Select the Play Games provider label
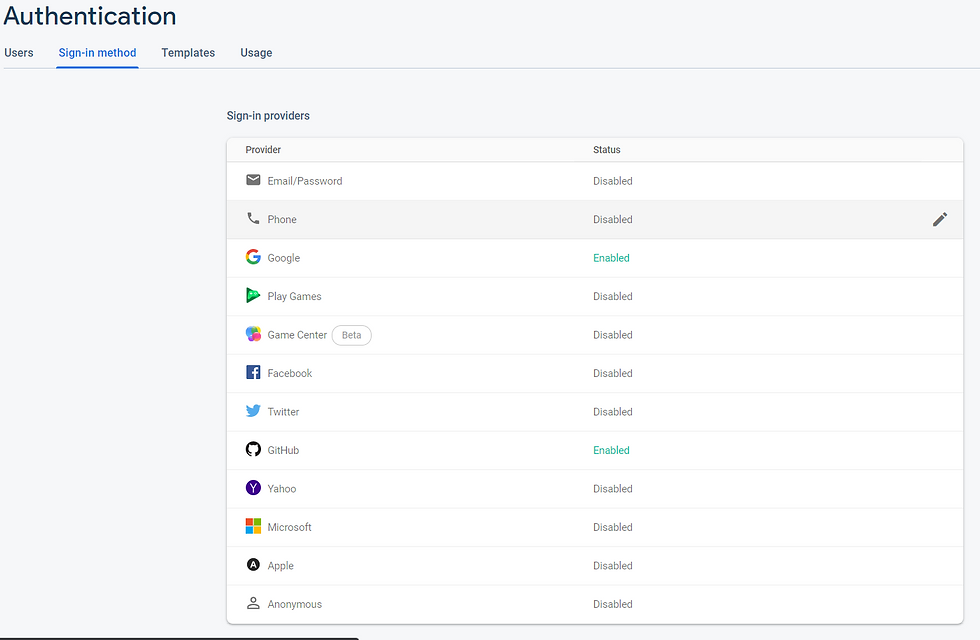The width and height of the screenshot is (980, 640). pyautogui.click(x=294, y=296)
